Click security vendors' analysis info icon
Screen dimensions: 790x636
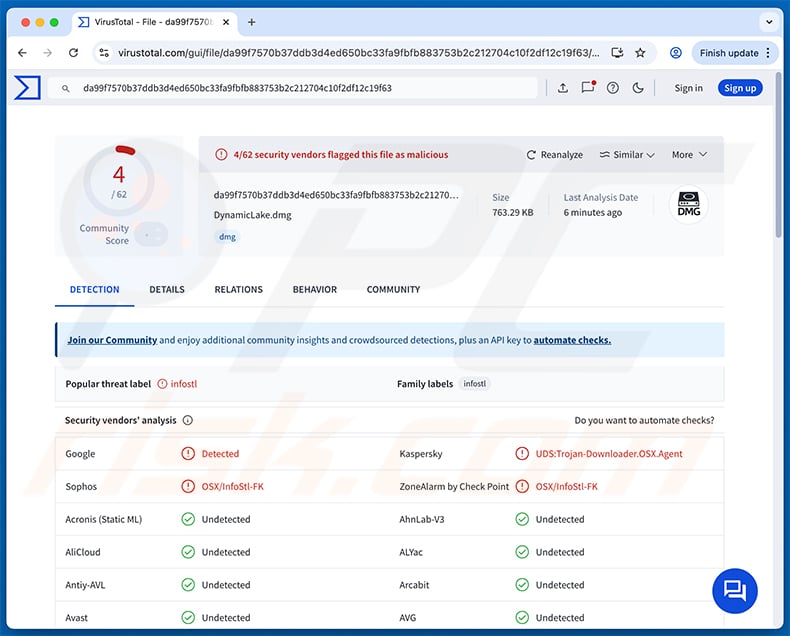188,420
